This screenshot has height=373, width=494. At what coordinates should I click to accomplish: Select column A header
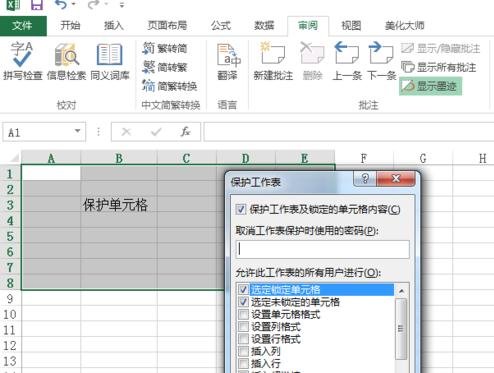pyautogui.click(x=51, y=158)
